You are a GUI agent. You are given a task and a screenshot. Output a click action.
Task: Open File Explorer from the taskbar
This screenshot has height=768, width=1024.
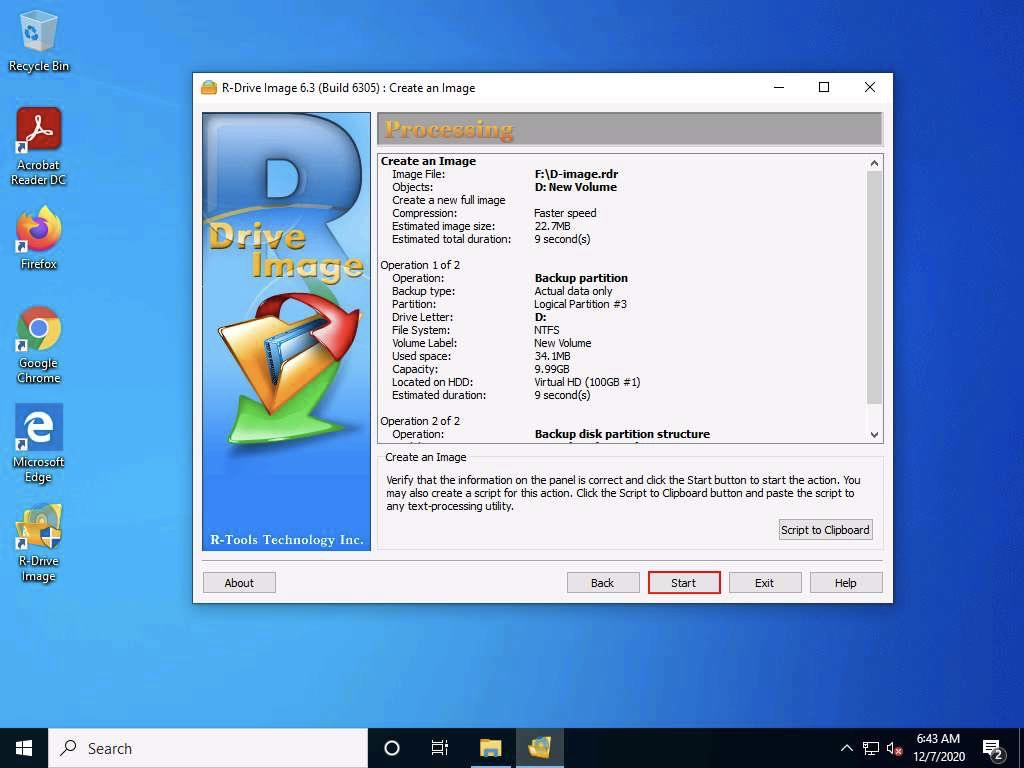tap(490, 748)
